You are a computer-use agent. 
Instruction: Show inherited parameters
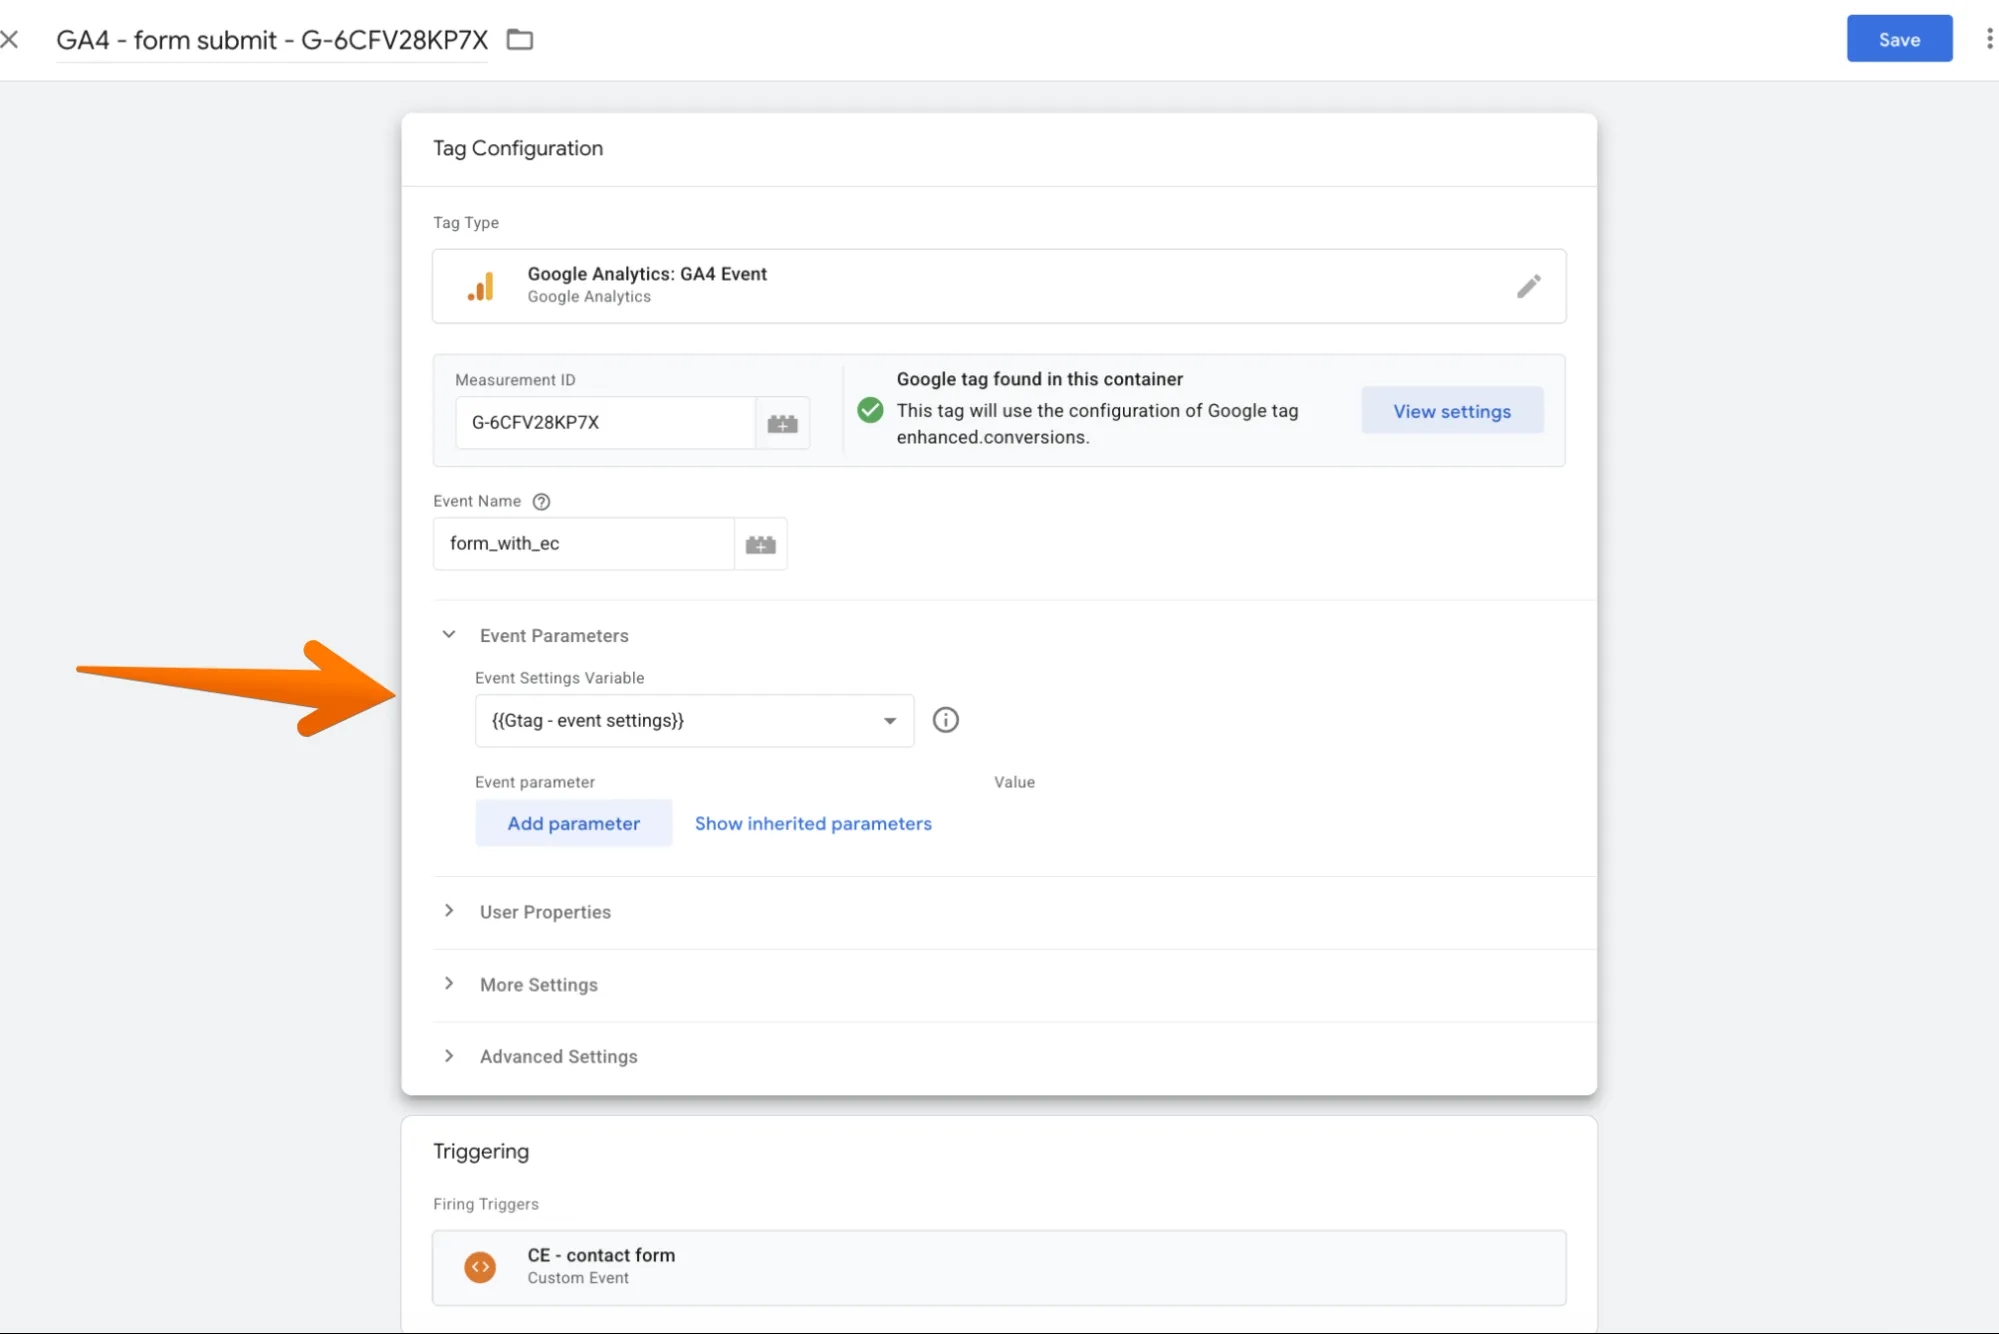[x=813, y=823]
